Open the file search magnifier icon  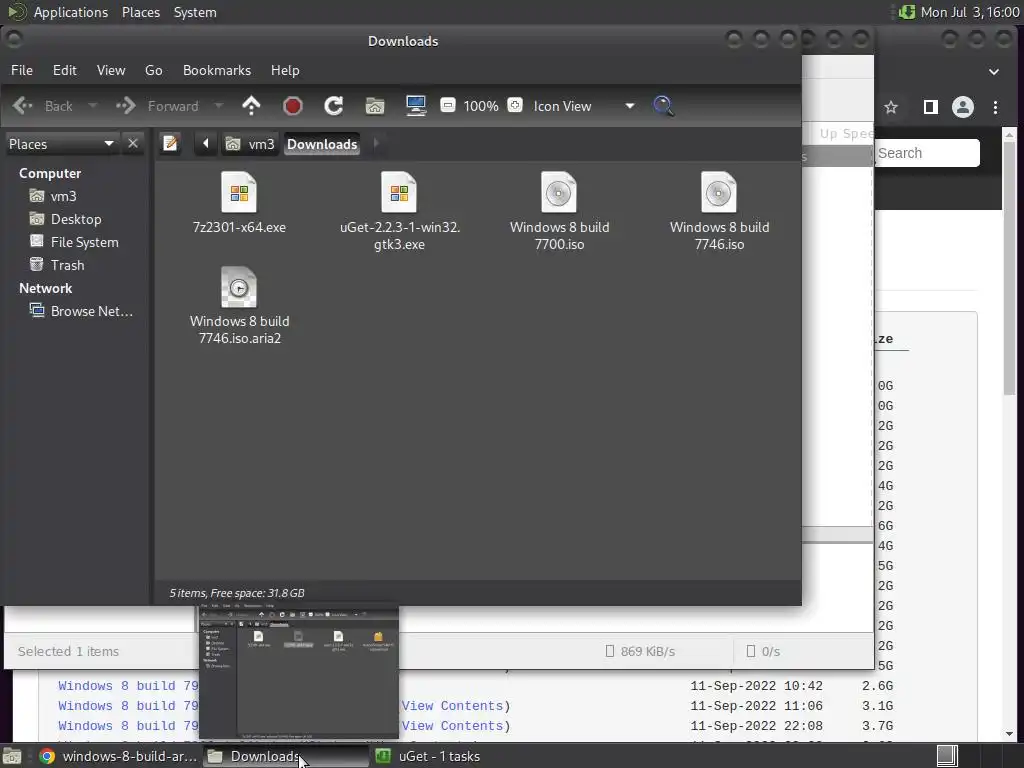point(663,106)
